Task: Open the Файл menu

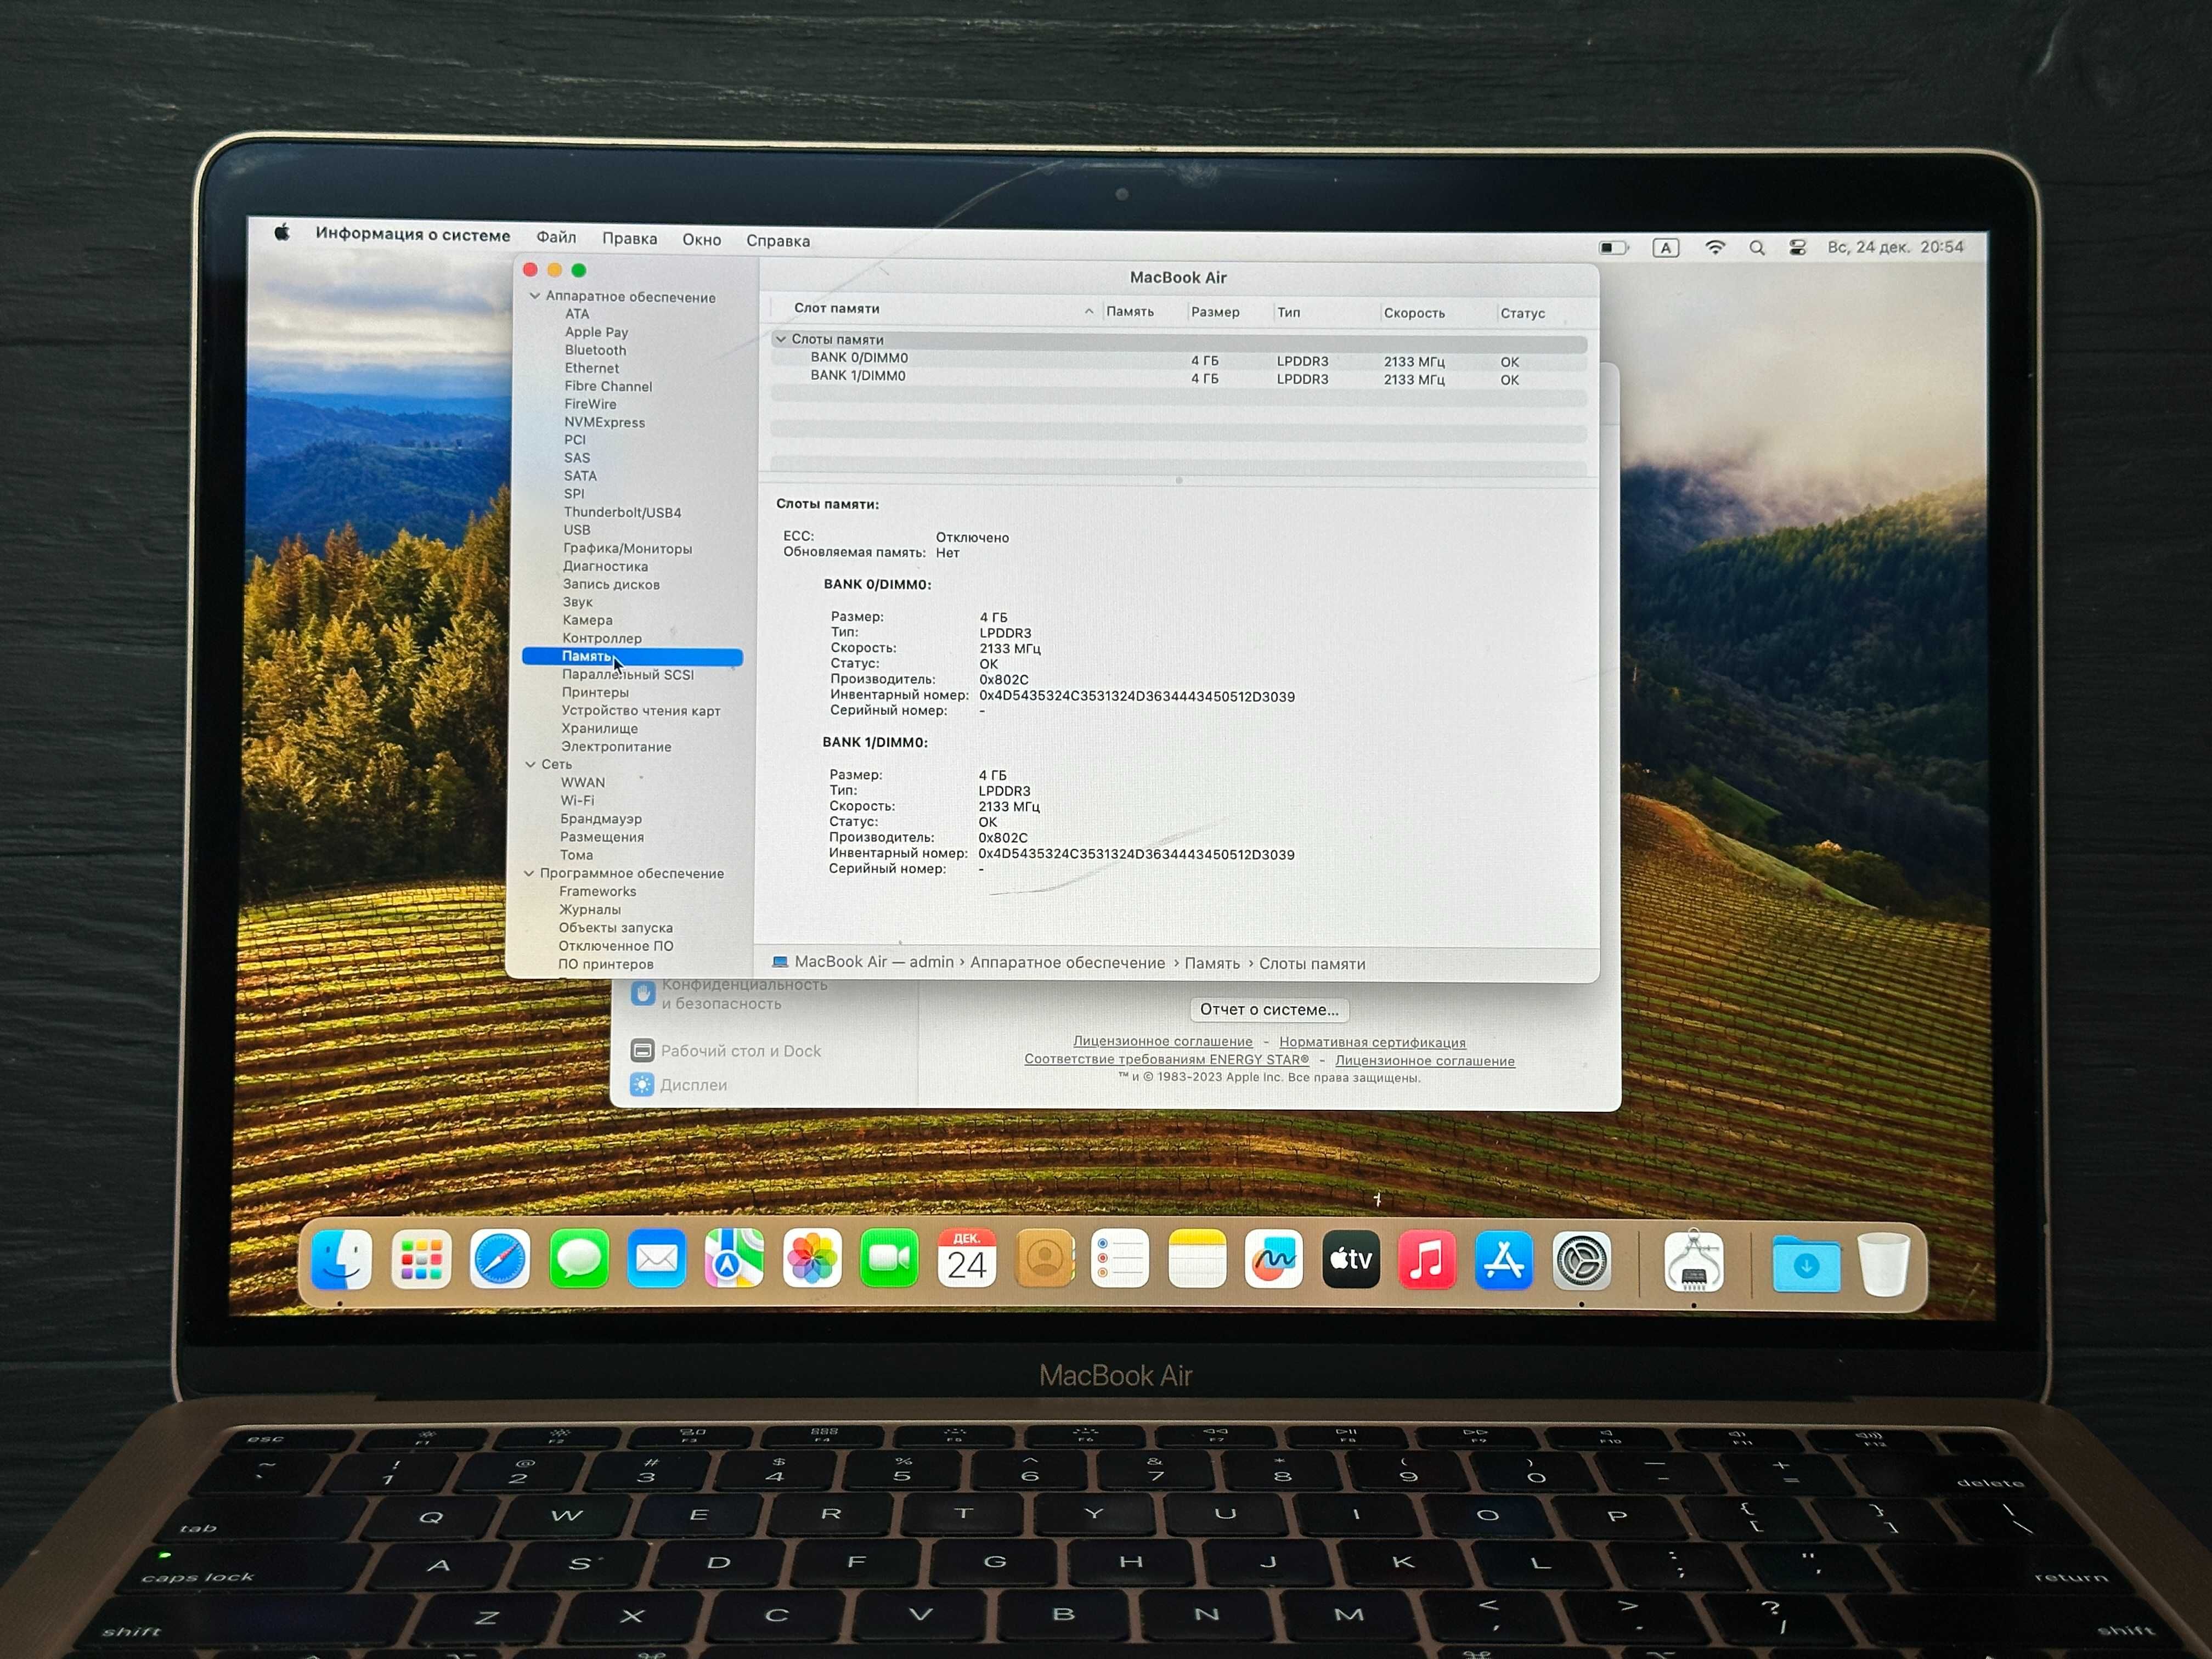Action: pyautogui.click(x=556, y=237)
